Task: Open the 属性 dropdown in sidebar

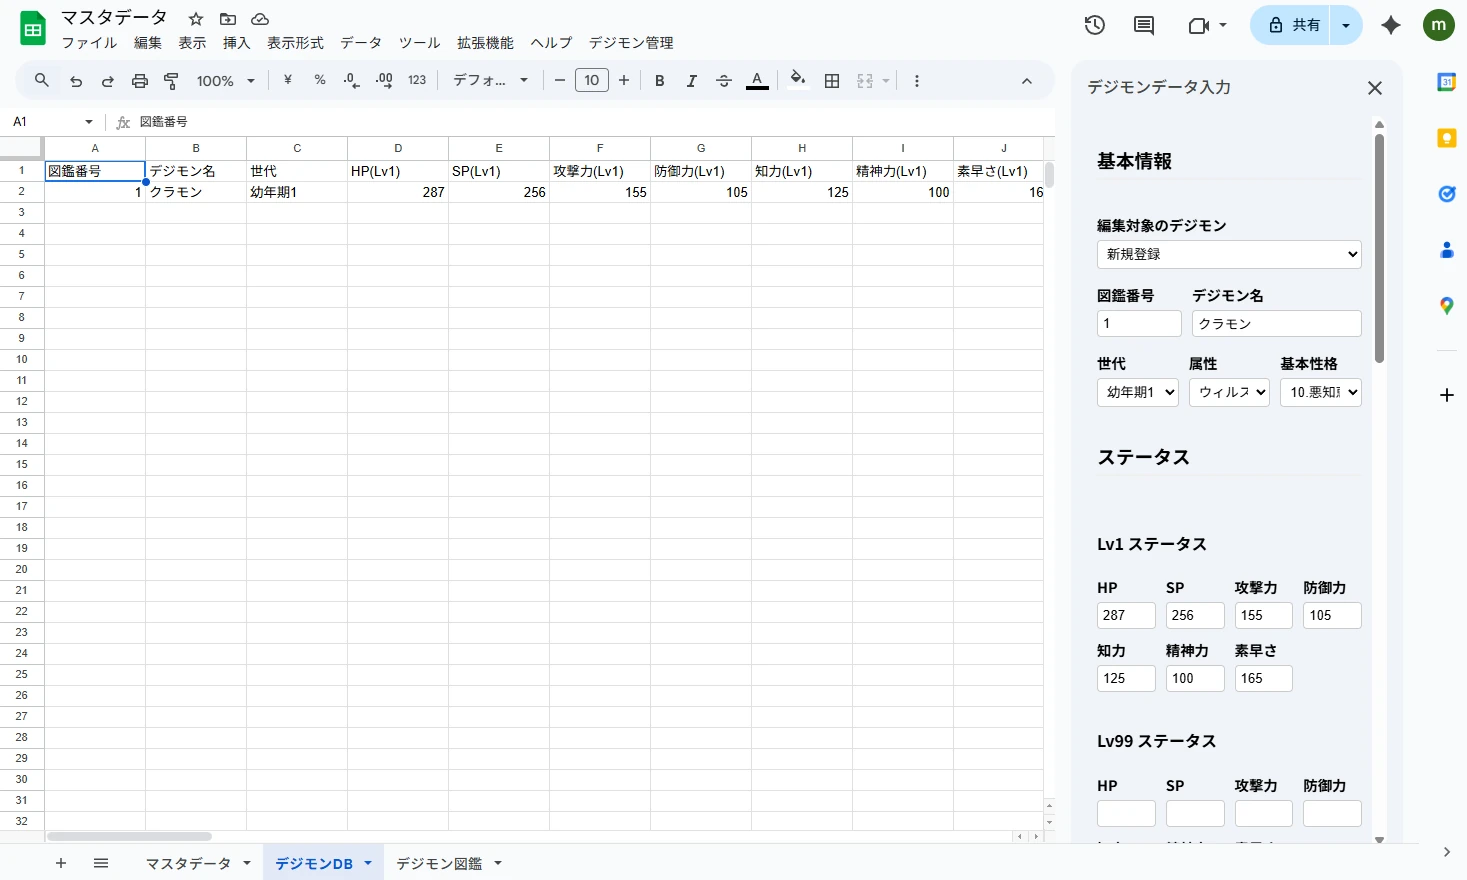Action: point(1229,392)
